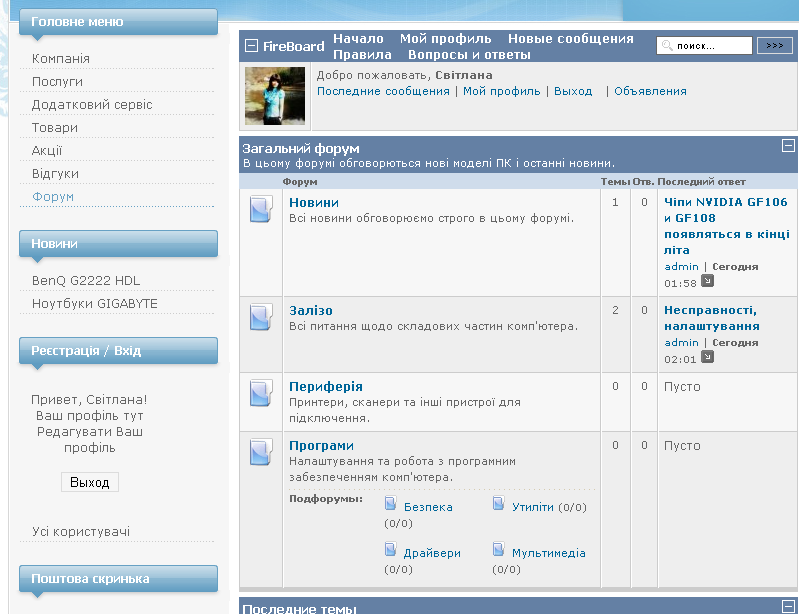Open the Периферія forum title
The image size is (799, 614).
click(326, 387)
